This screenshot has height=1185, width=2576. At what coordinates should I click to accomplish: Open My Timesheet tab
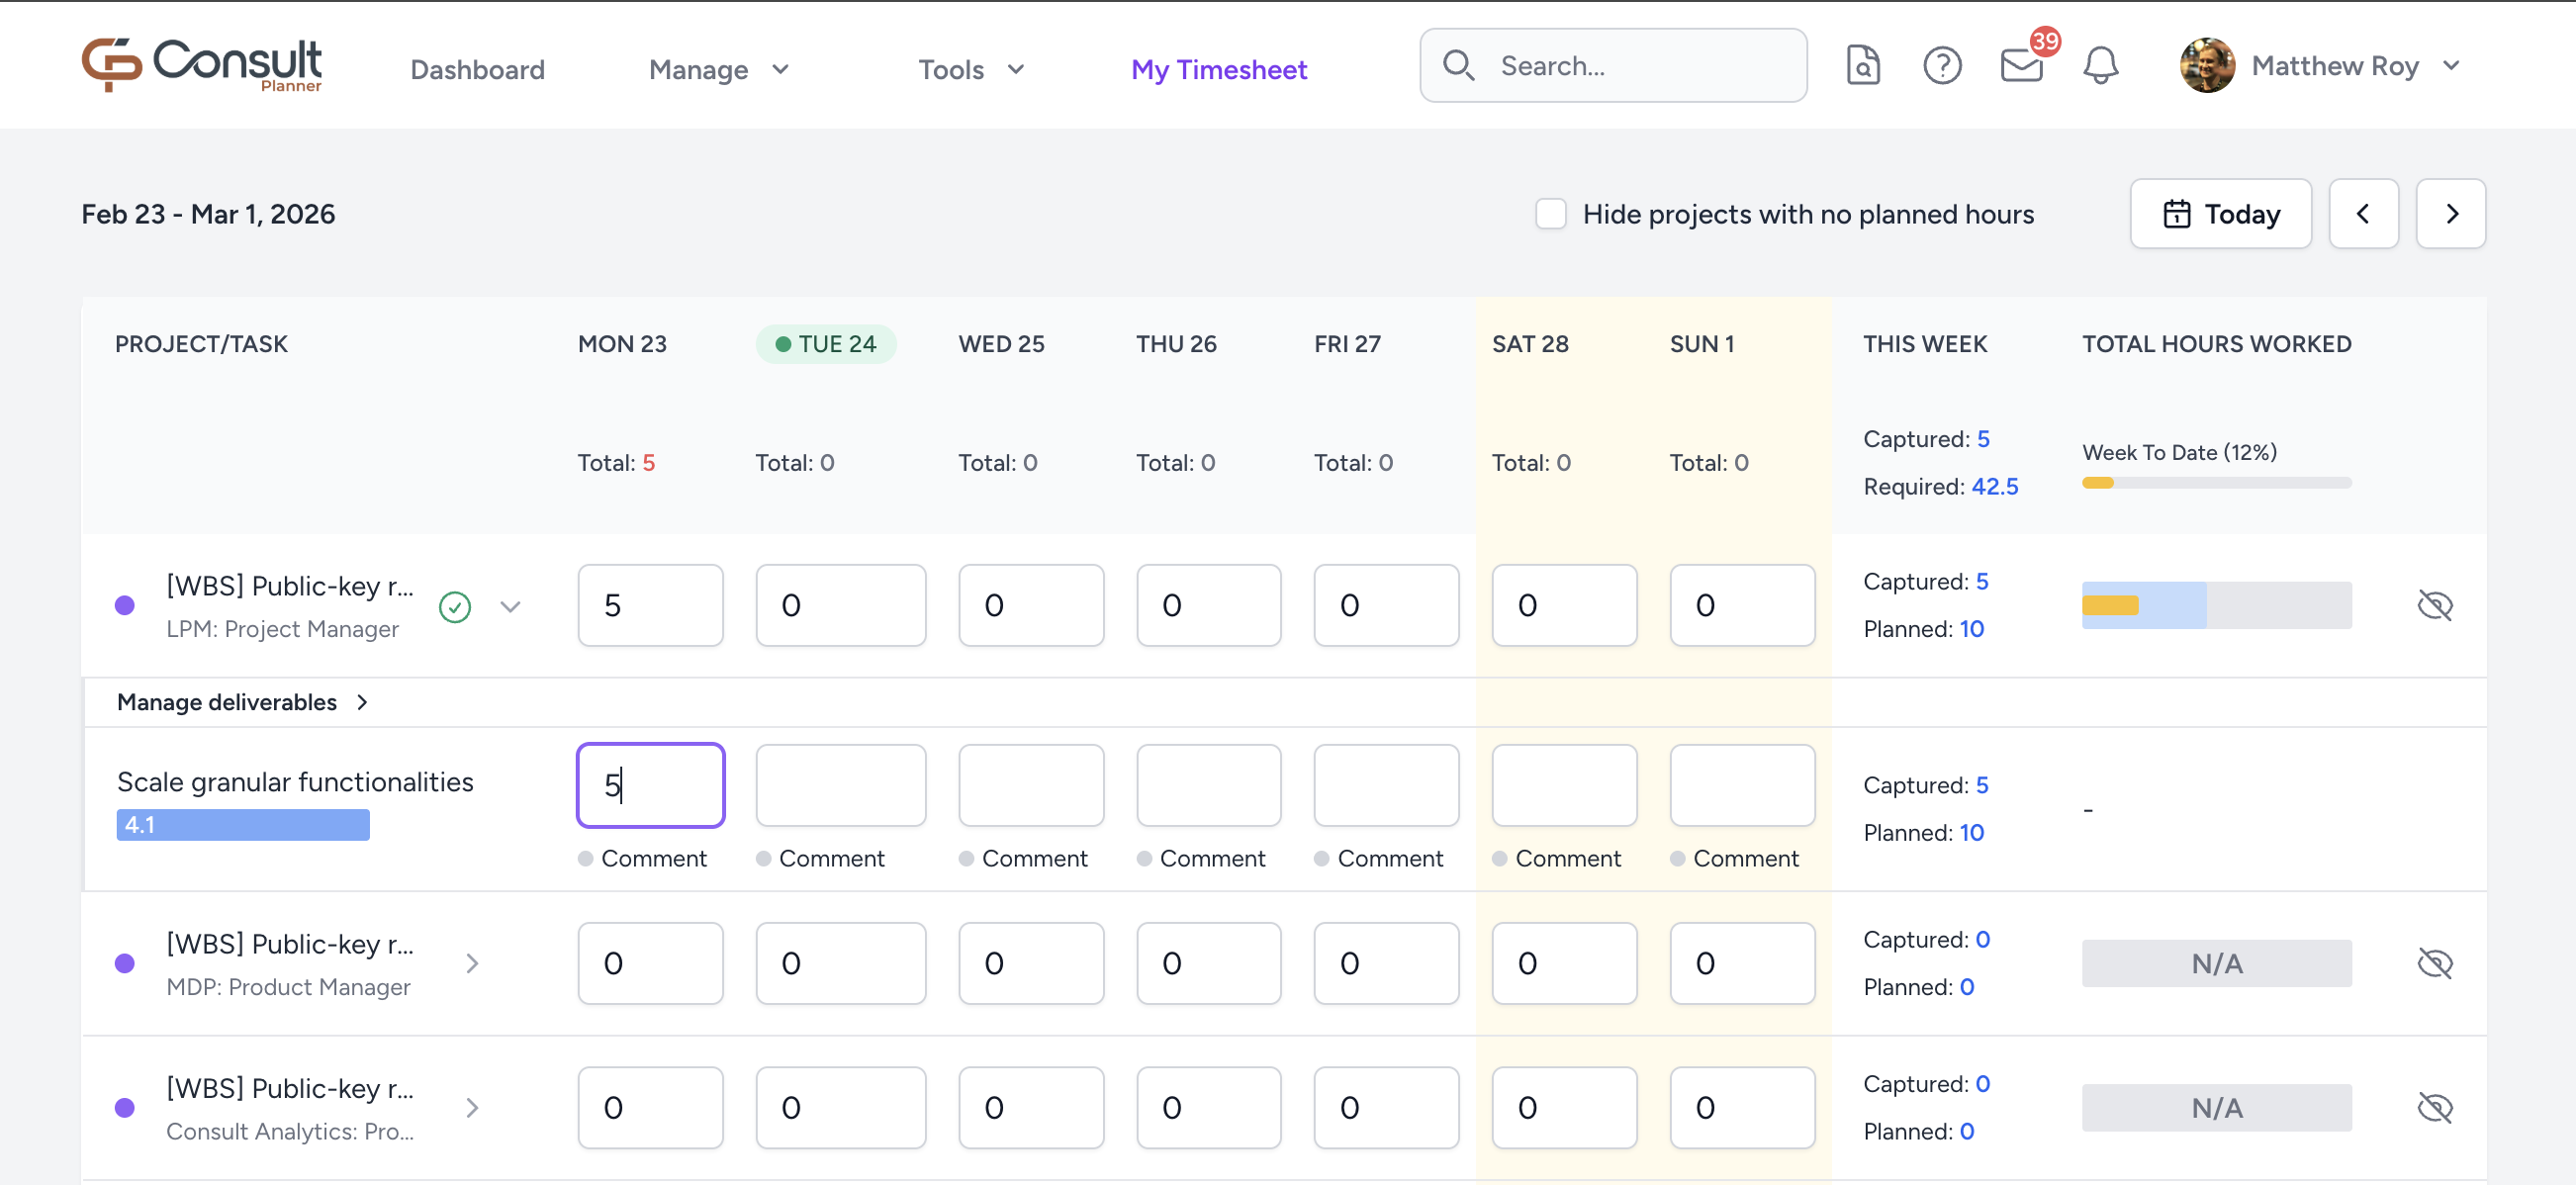click(x=1219, y=70)
